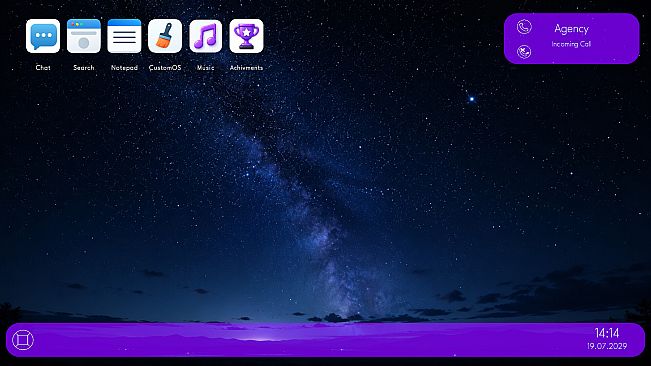Click the Incoming Call label

tap(571, 44)
